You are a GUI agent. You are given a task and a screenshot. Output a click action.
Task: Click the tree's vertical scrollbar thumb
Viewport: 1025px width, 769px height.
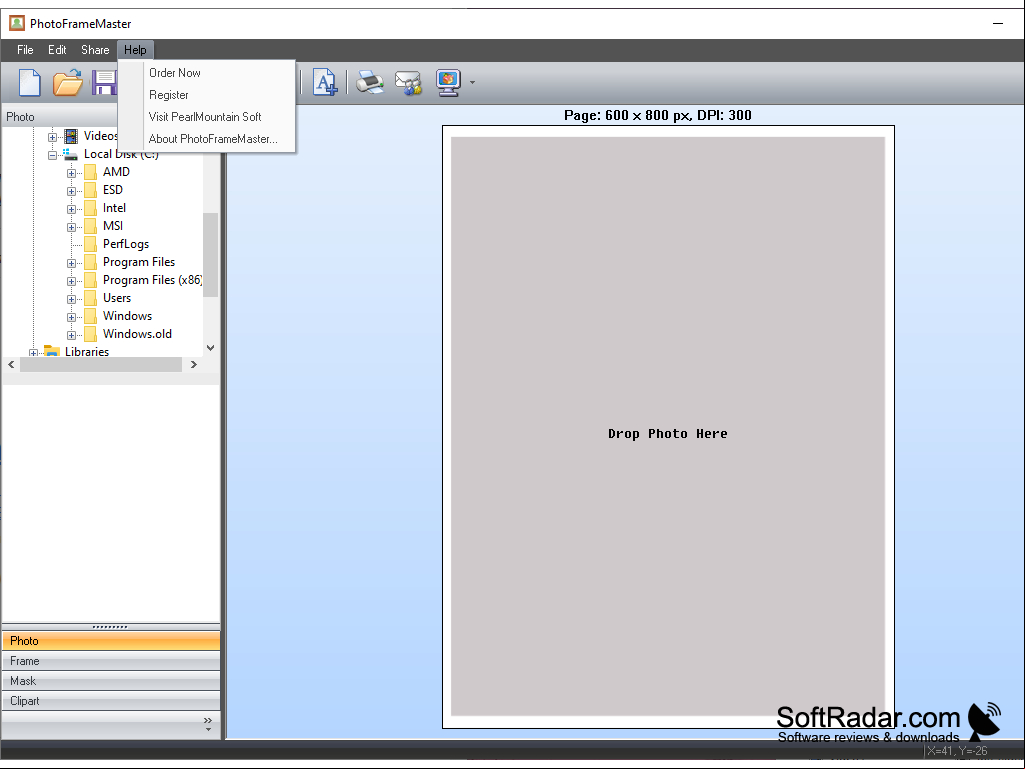210,255
